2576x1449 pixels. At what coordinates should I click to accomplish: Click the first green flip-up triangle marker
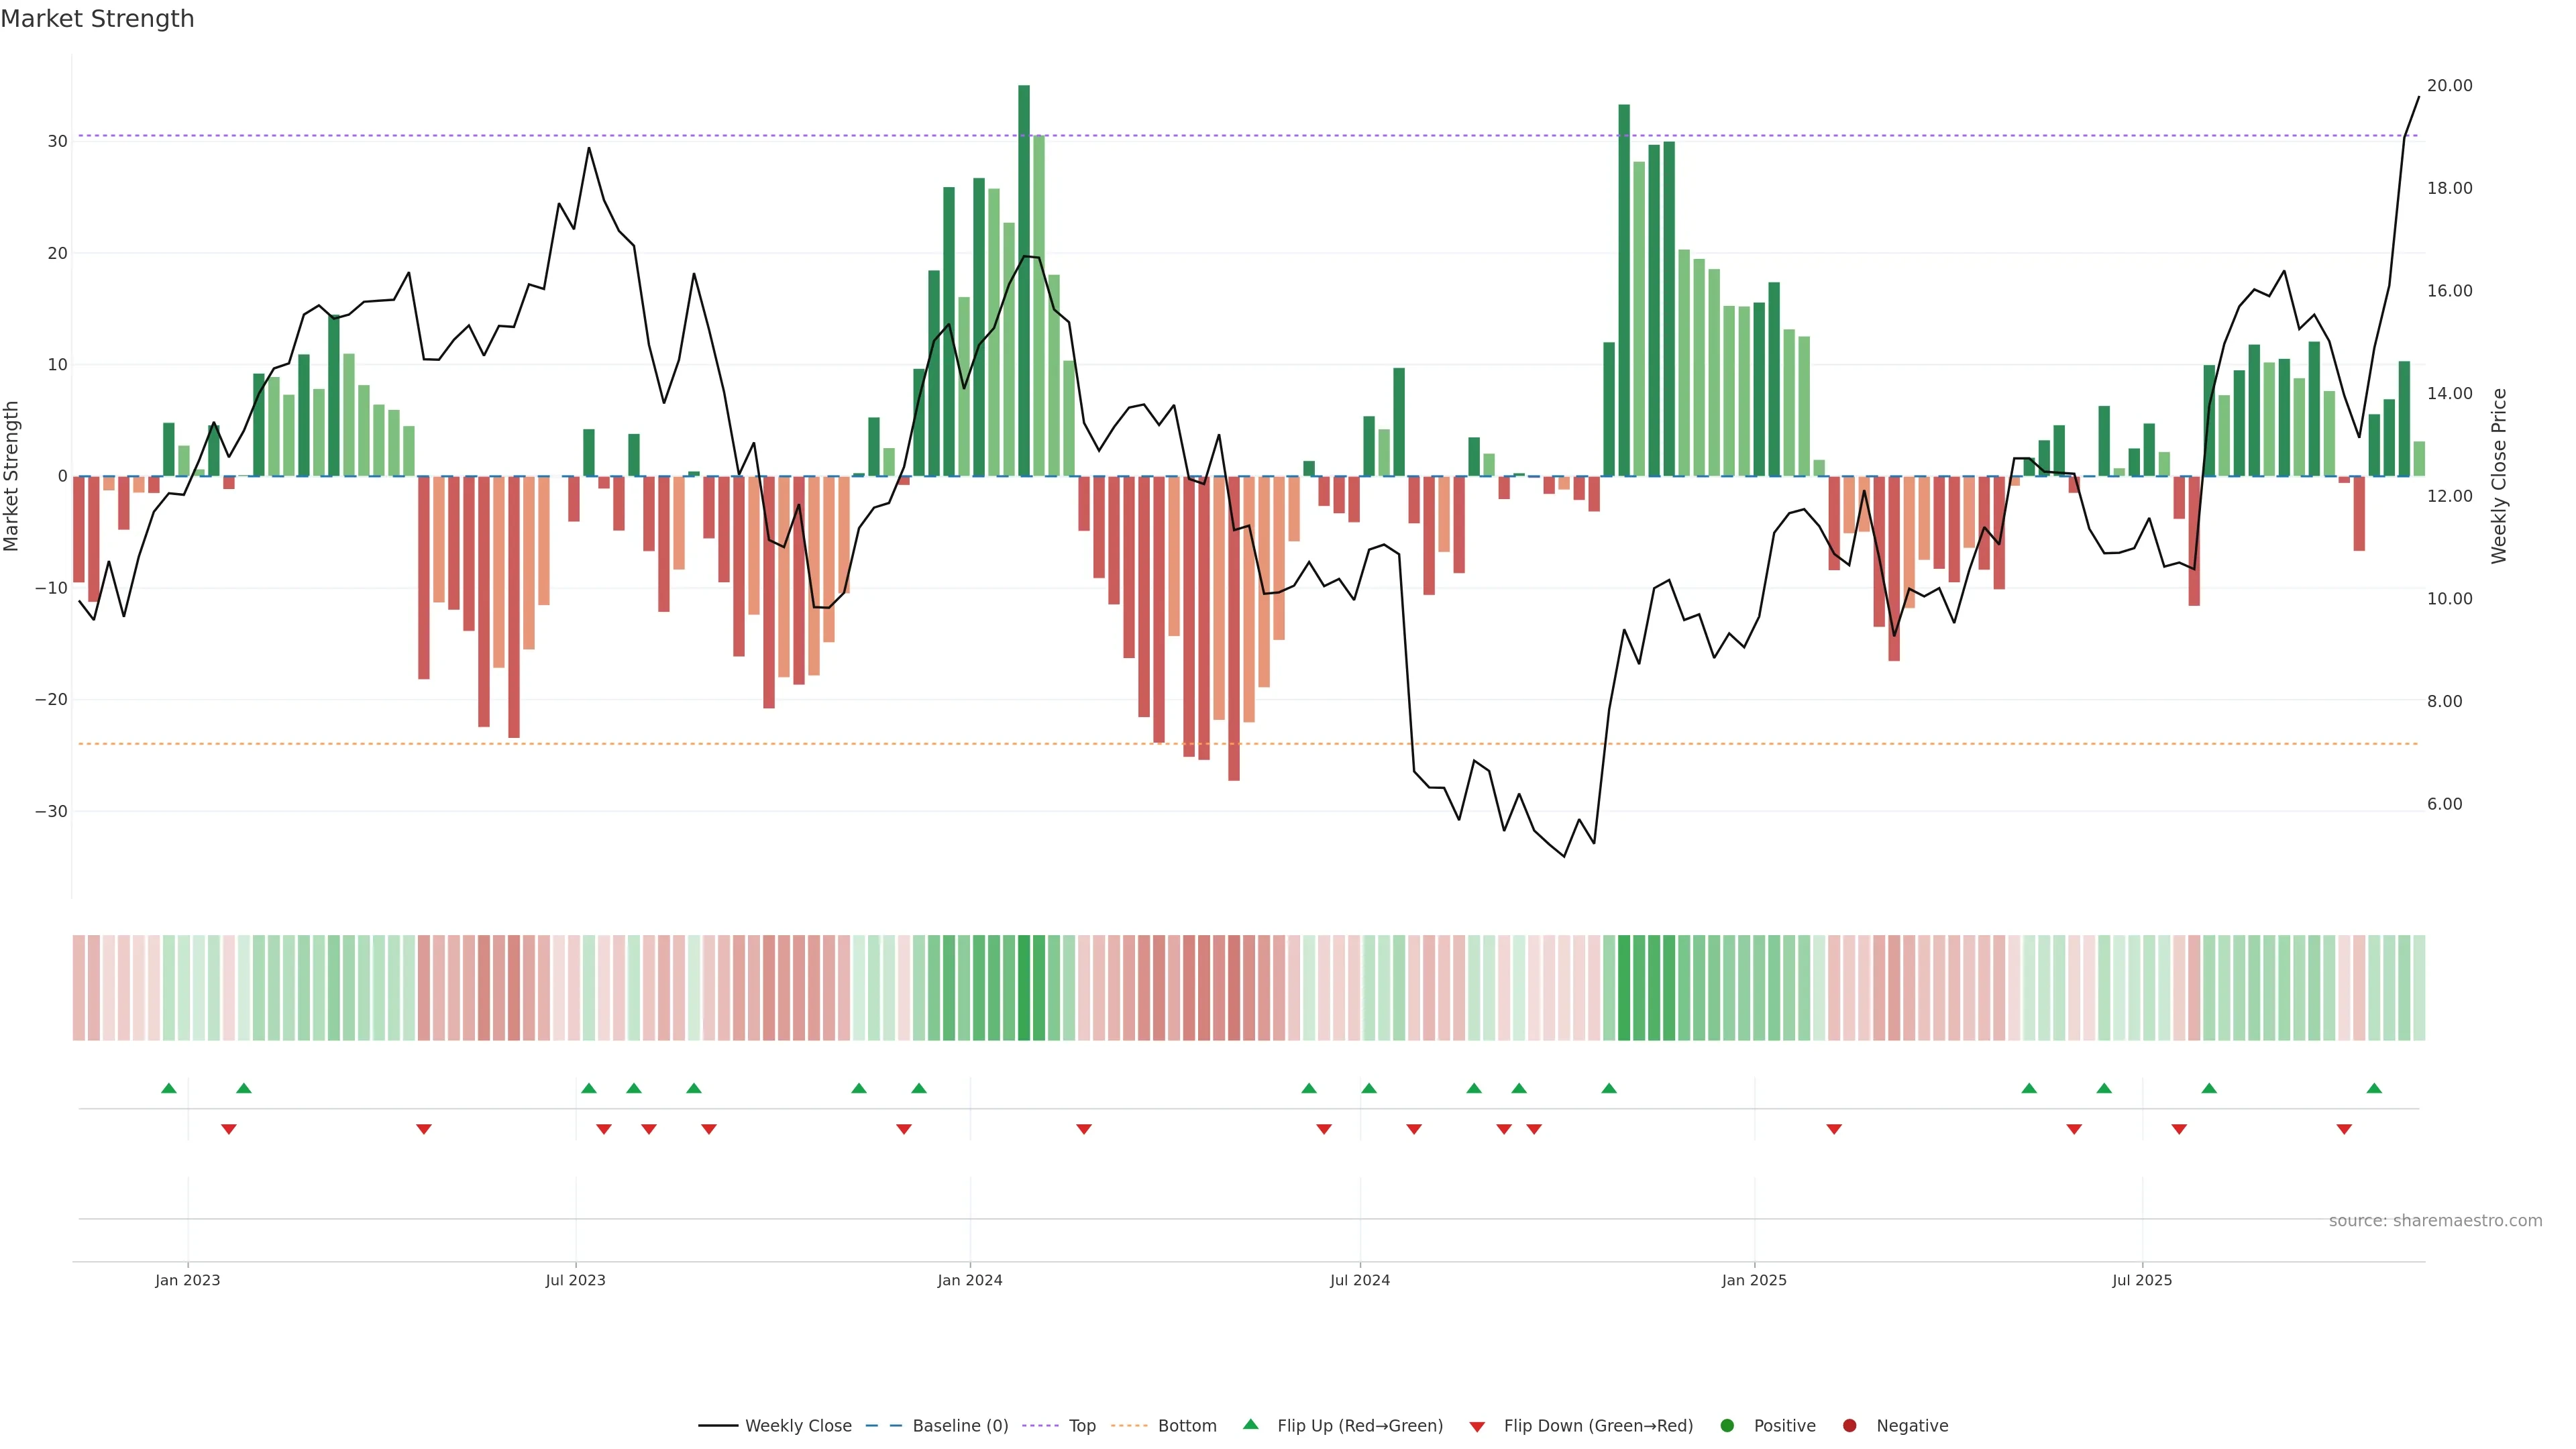169,1088
